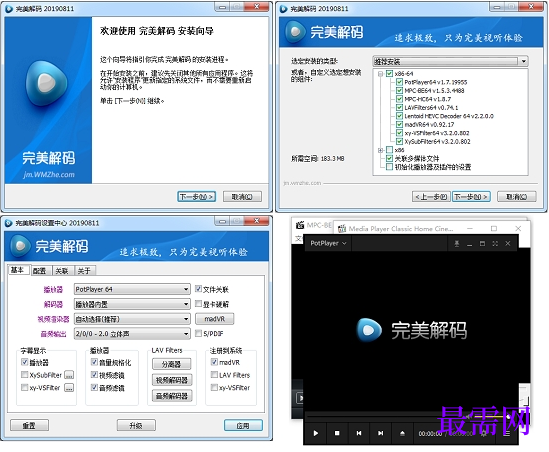Click PotPlayer stop button
This screenshot has width=549, height=452.
(x=337, y=433)
